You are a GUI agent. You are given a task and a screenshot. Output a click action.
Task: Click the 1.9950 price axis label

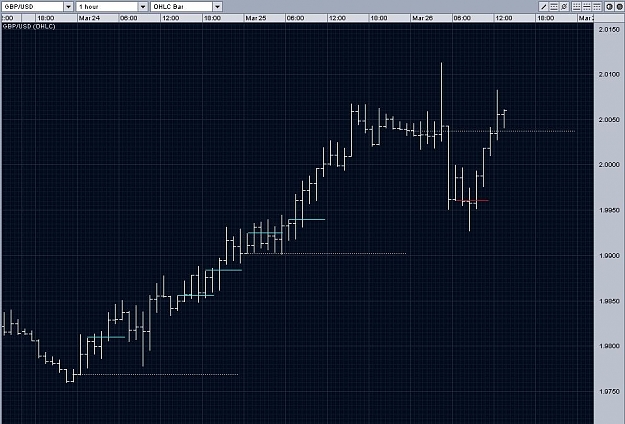click(609, 210)
